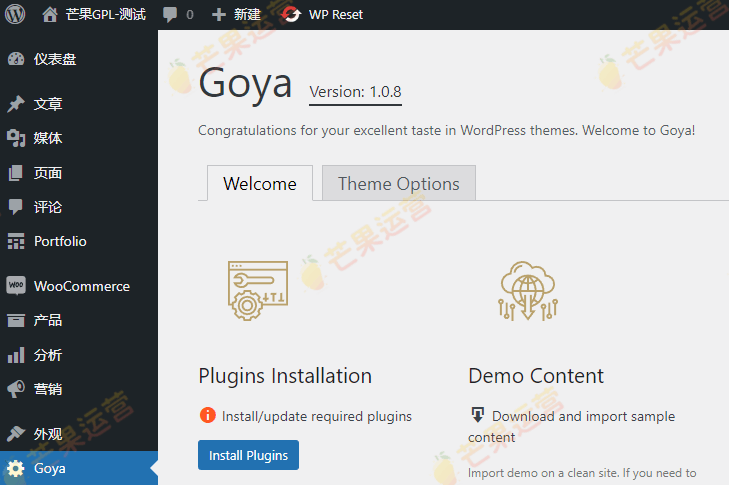Visit site 芒果GPL-测试
This screenshot has width=729, height=485.
(x=106, y=15)
